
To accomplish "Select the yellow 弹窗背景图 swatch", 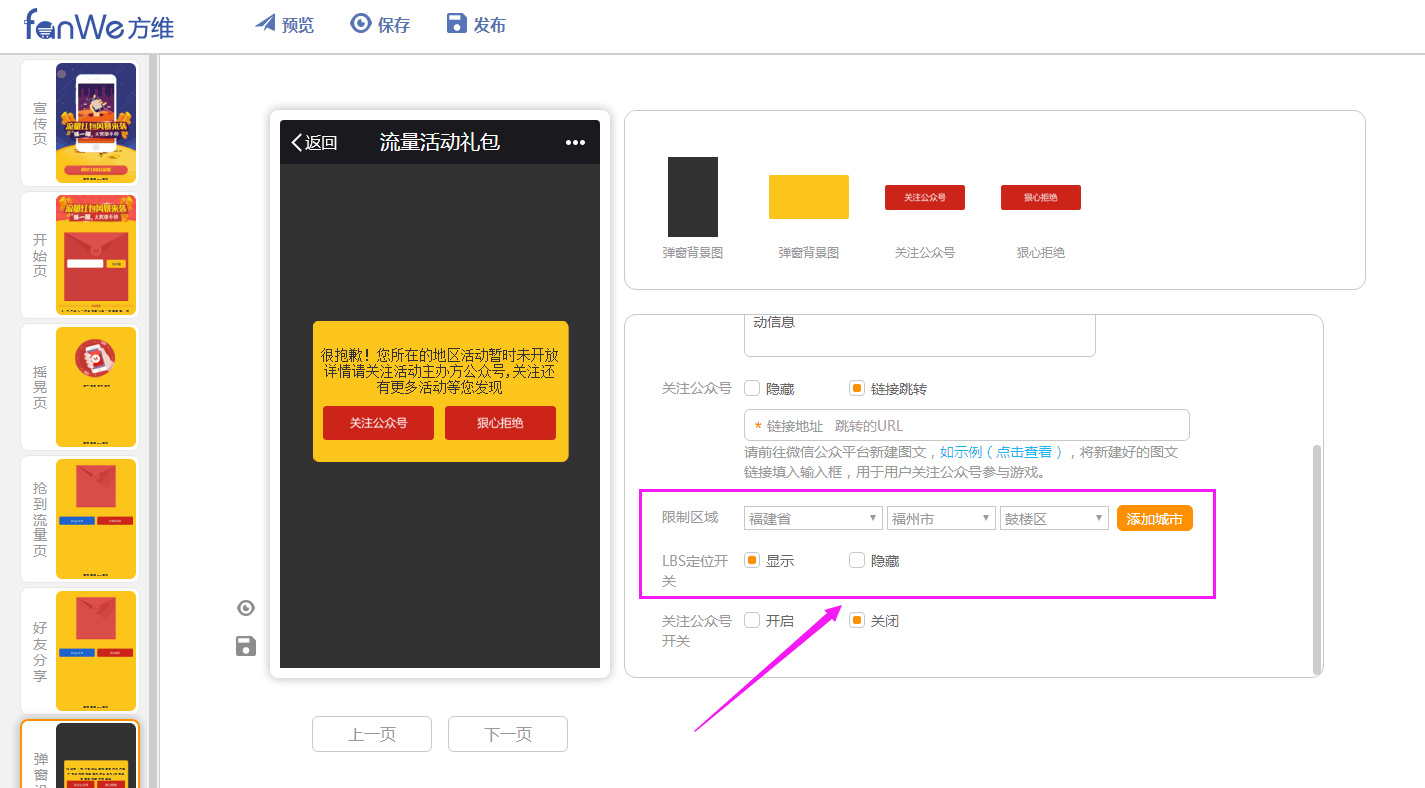I will (808, 197).
